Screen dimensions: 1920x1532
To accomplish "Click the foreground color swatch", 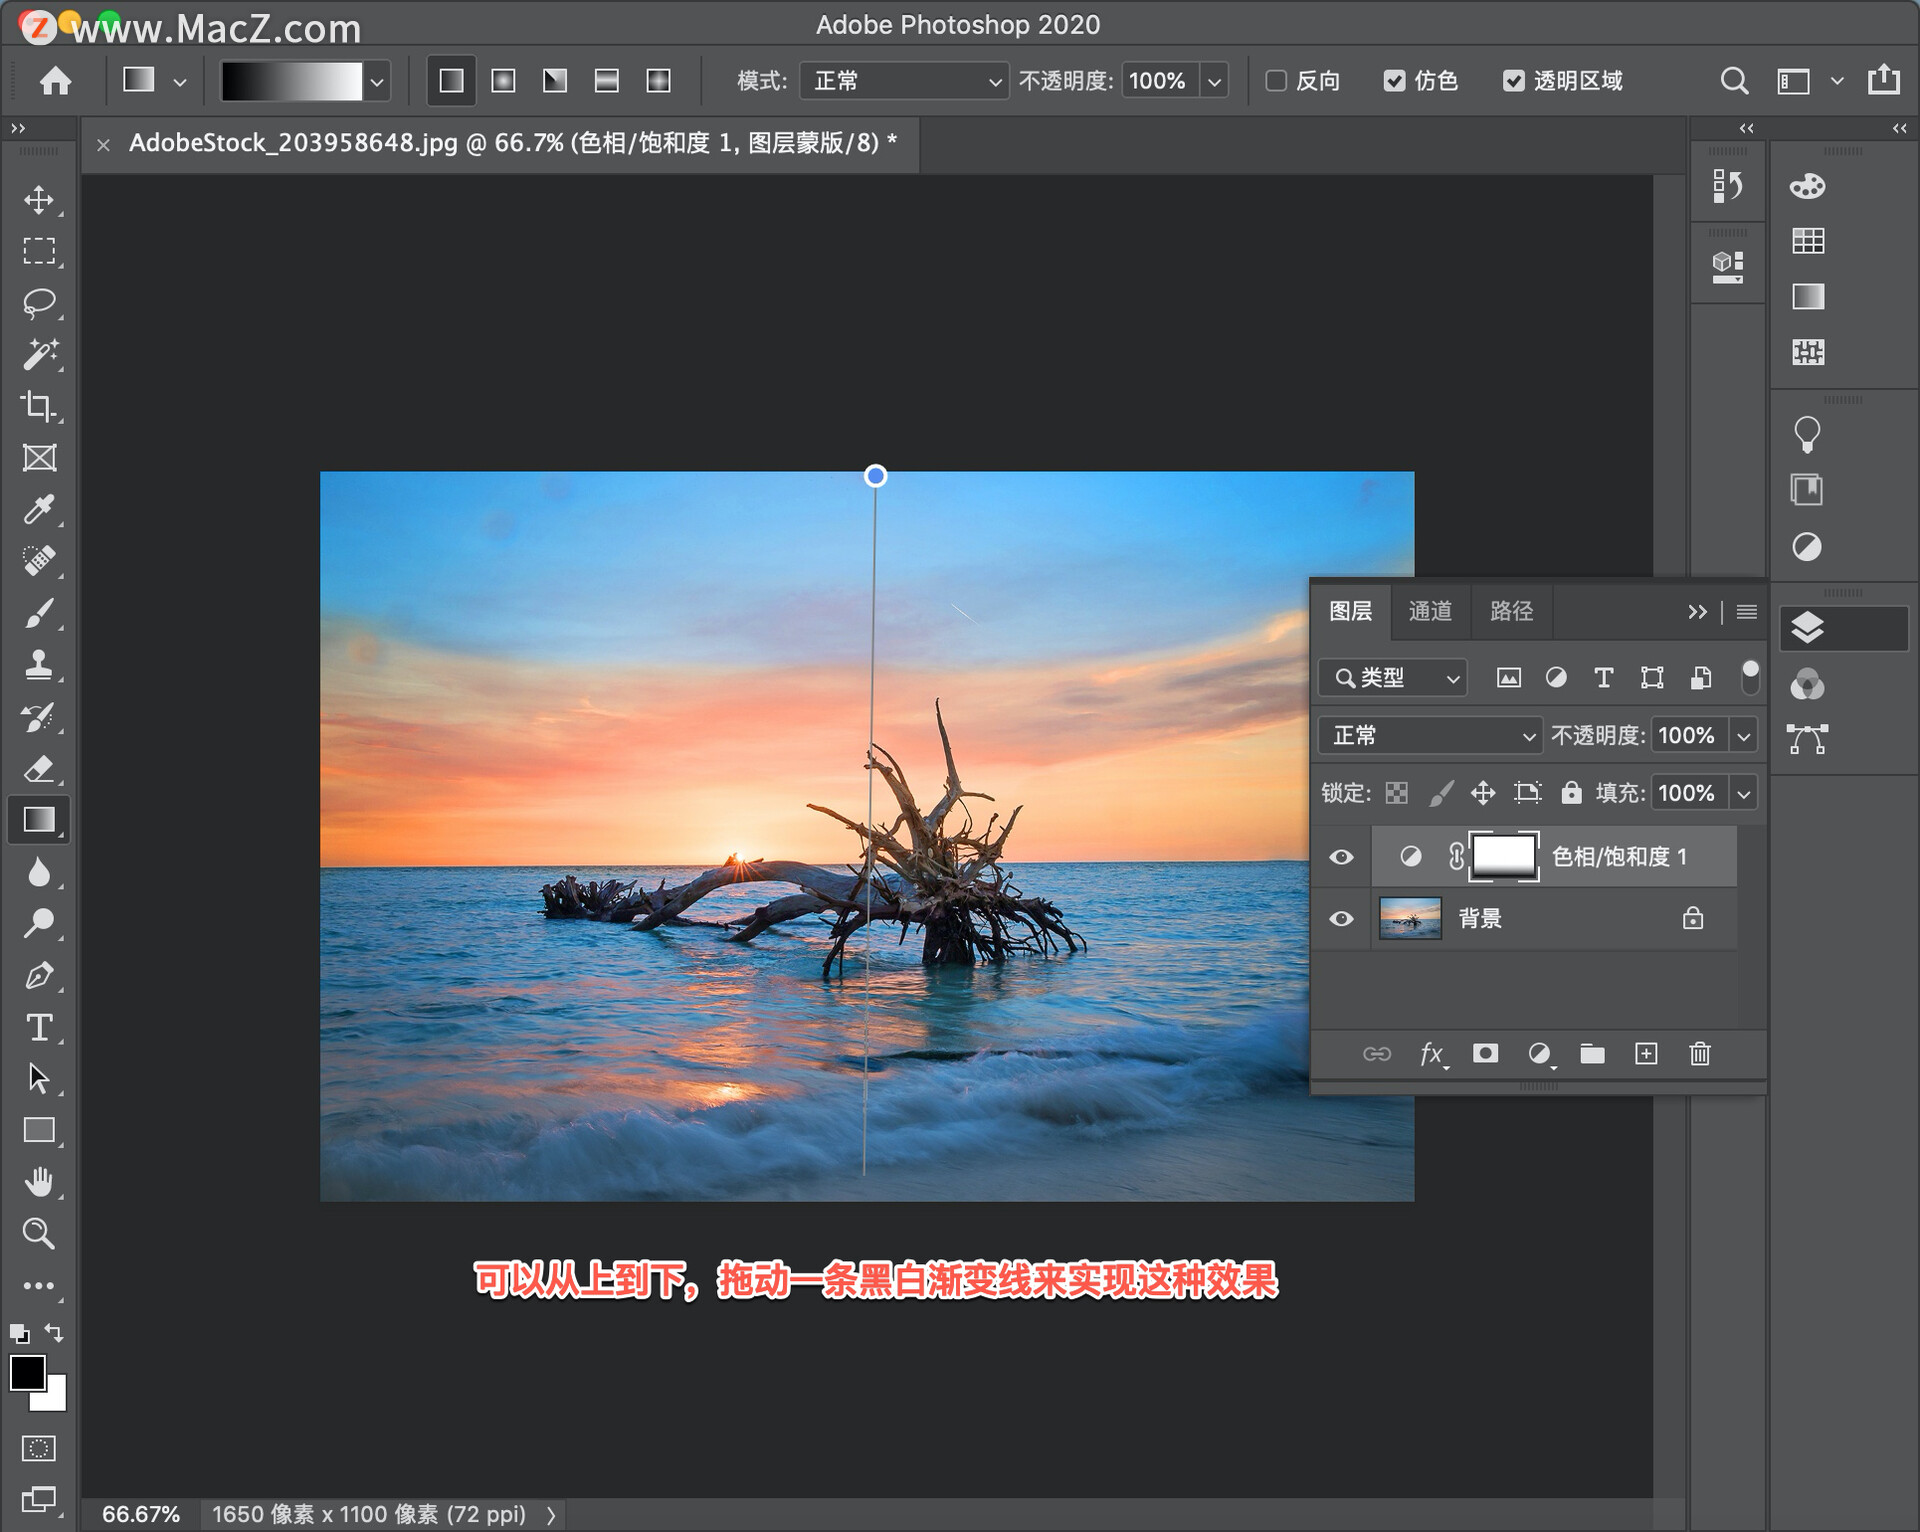I will [26, 1372].
